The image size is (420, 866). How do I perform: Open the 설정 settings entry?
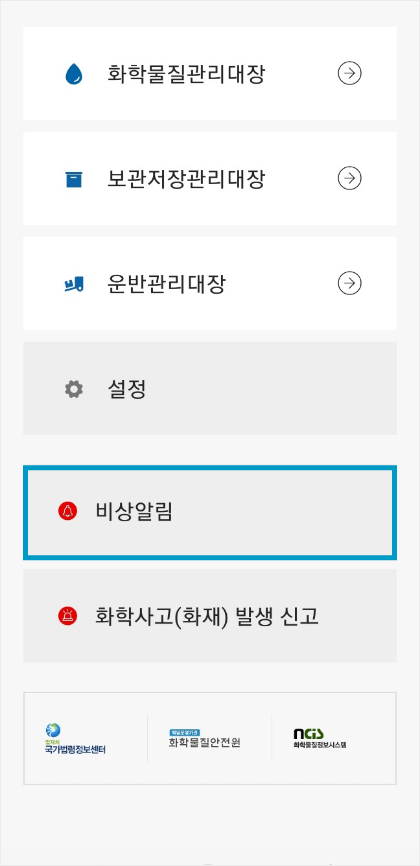pos(210,388)
